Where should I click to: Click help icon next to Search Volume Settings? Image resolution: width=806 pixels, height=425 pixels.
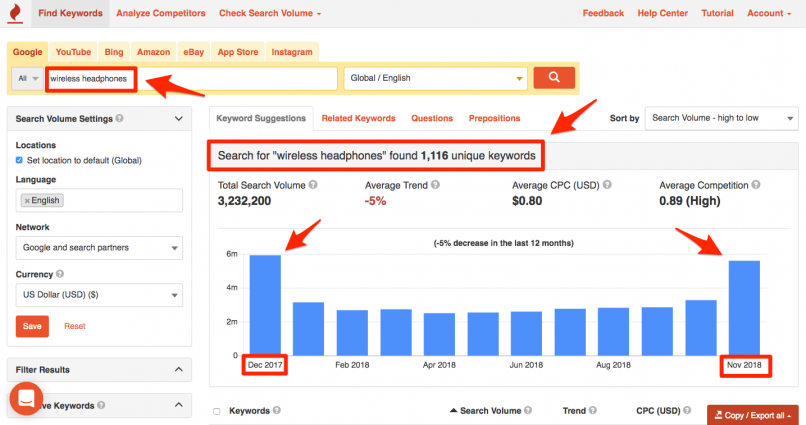(120, 118)
